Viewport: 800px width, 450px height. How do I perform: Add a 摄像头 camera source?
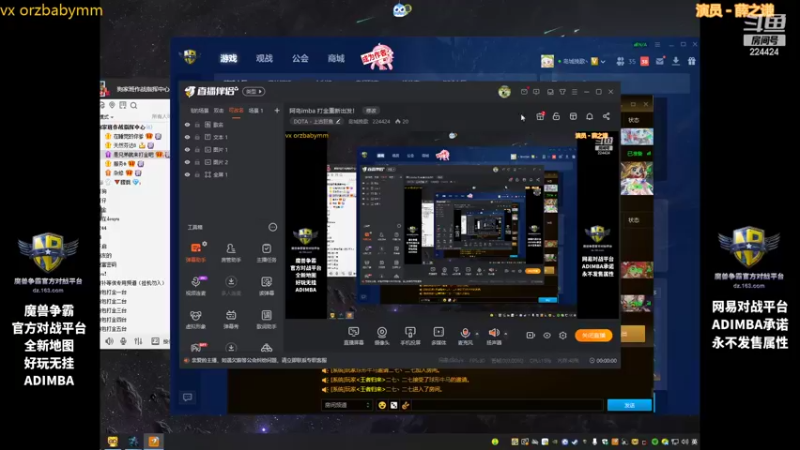[382, 336]
